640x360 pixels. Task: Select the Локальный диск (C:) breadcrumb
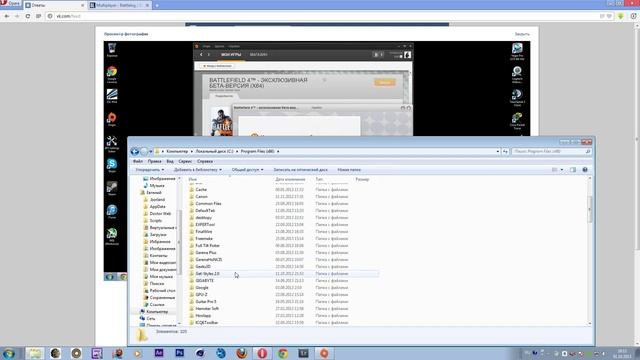click(214, 151)
